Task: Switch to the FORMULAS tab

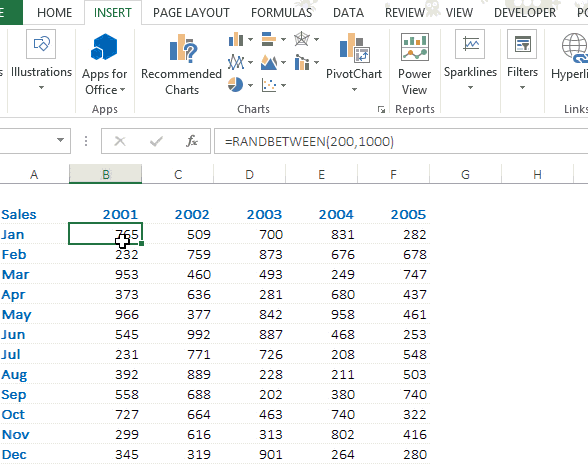Action: (281, 13)
